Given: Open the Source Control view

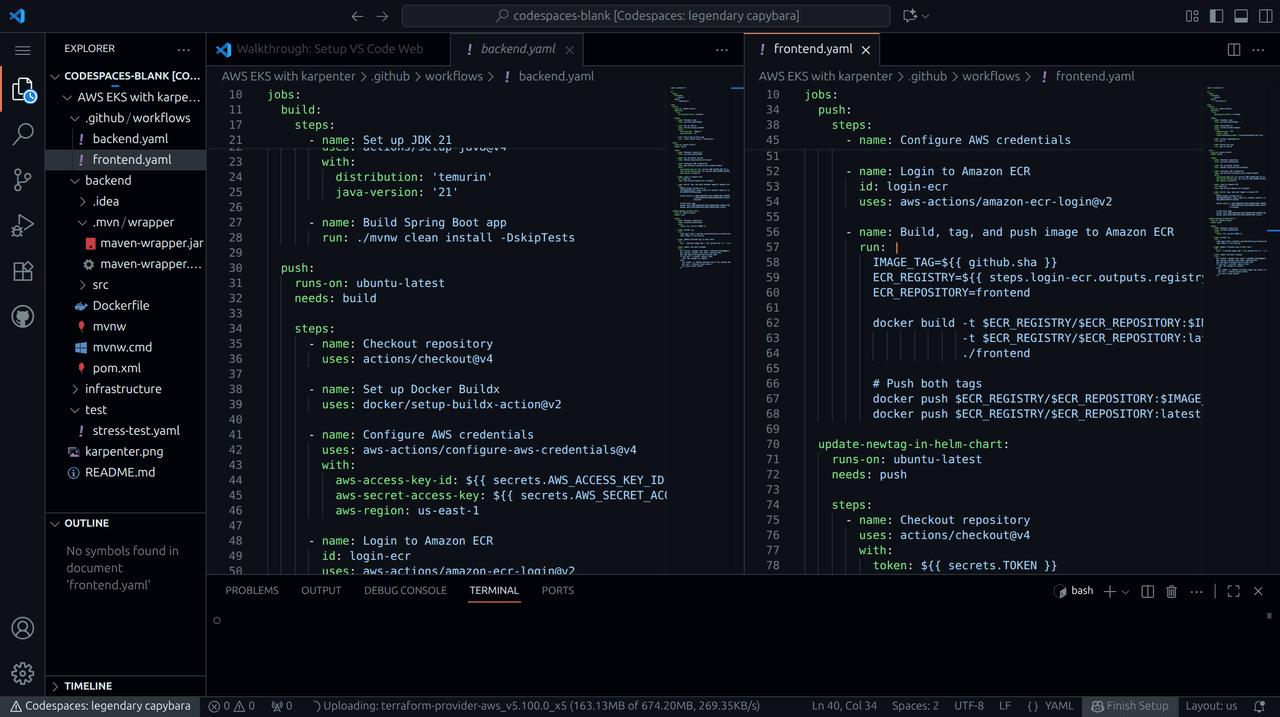Looking at the screenshot, I should click(22, 180).
